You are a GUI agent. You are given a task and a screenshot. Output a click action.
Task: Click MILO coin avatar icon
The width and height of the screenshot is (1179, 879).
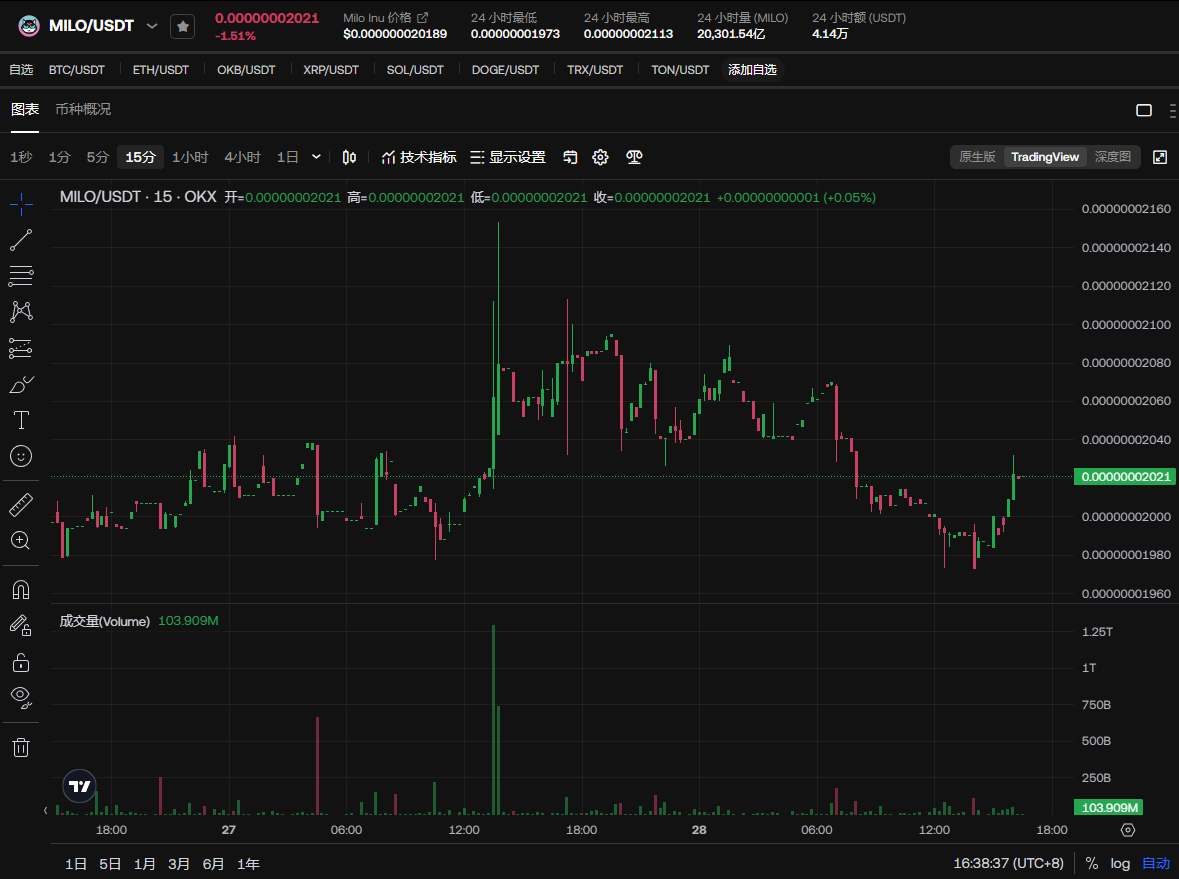pos(29,26)
